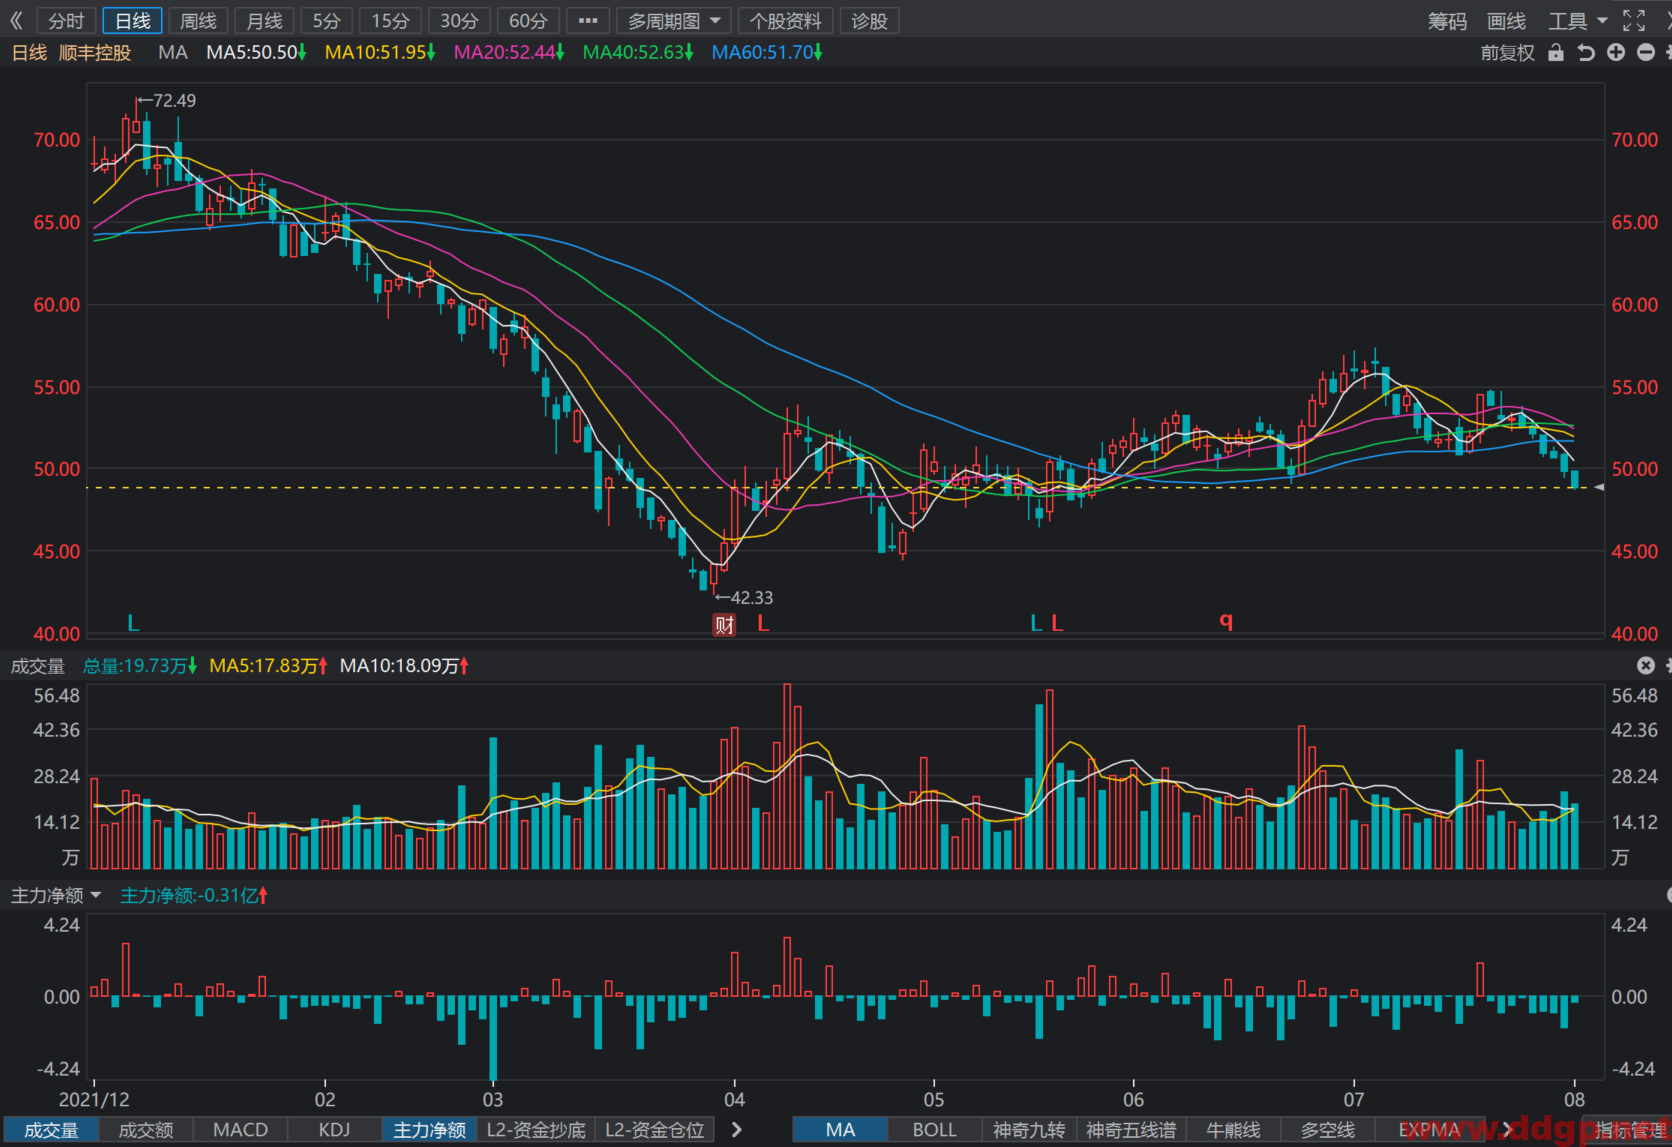Close the 成交量 volume panel
This screenshot has width=1672, height=1147.
click(1646, 665)
